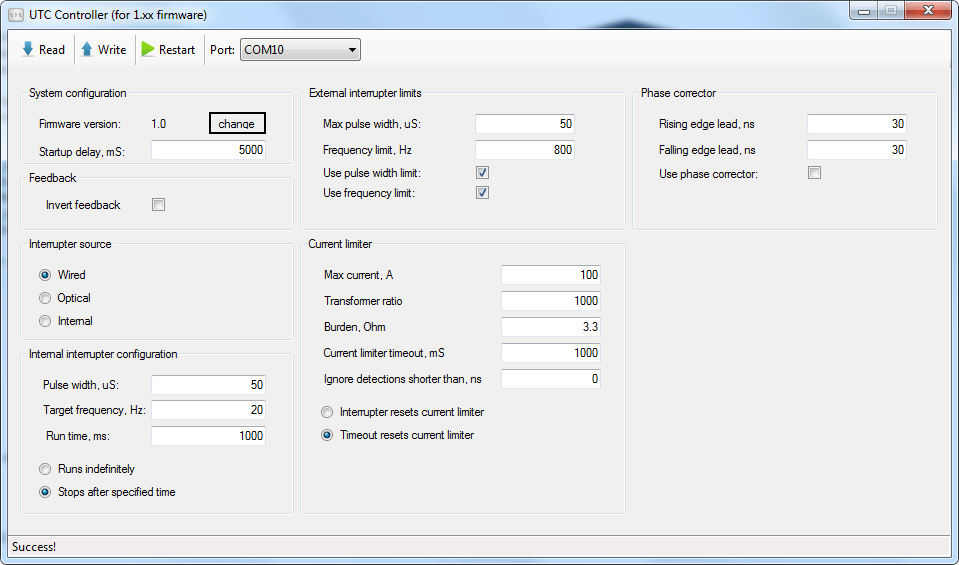Select Interrupter resets current limiter

click(x=327, y=412)
